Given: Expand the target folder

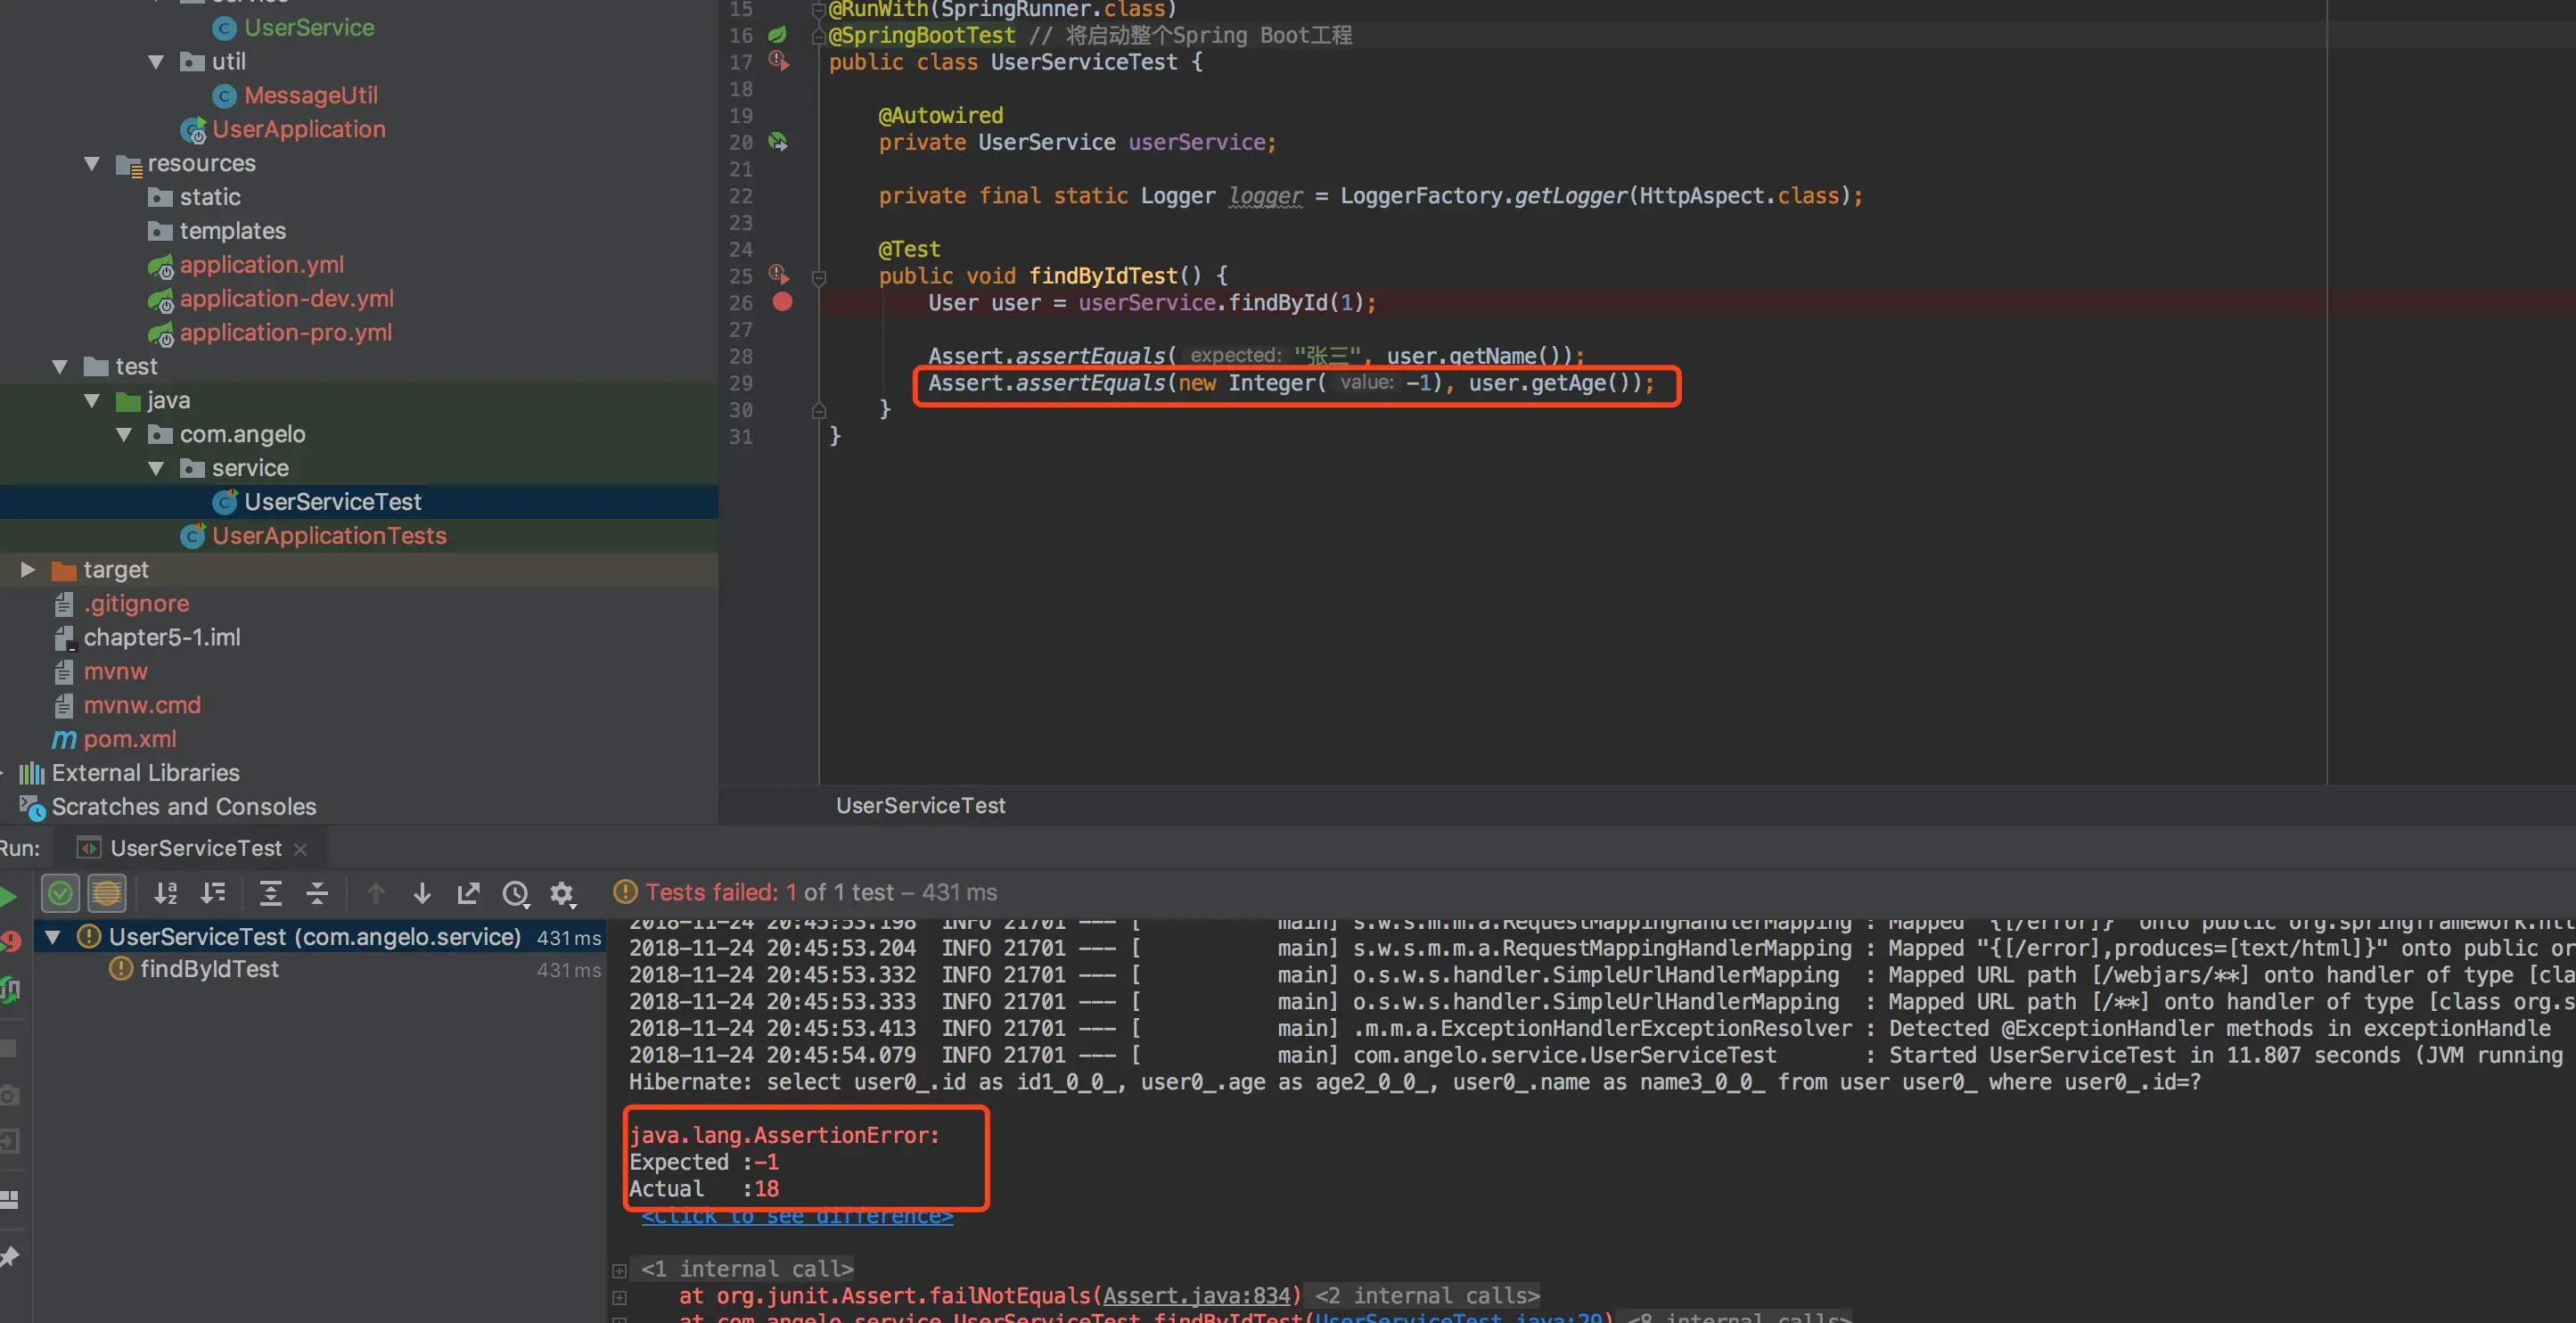Looking at the screenshot, I should [x=28, y=570].
